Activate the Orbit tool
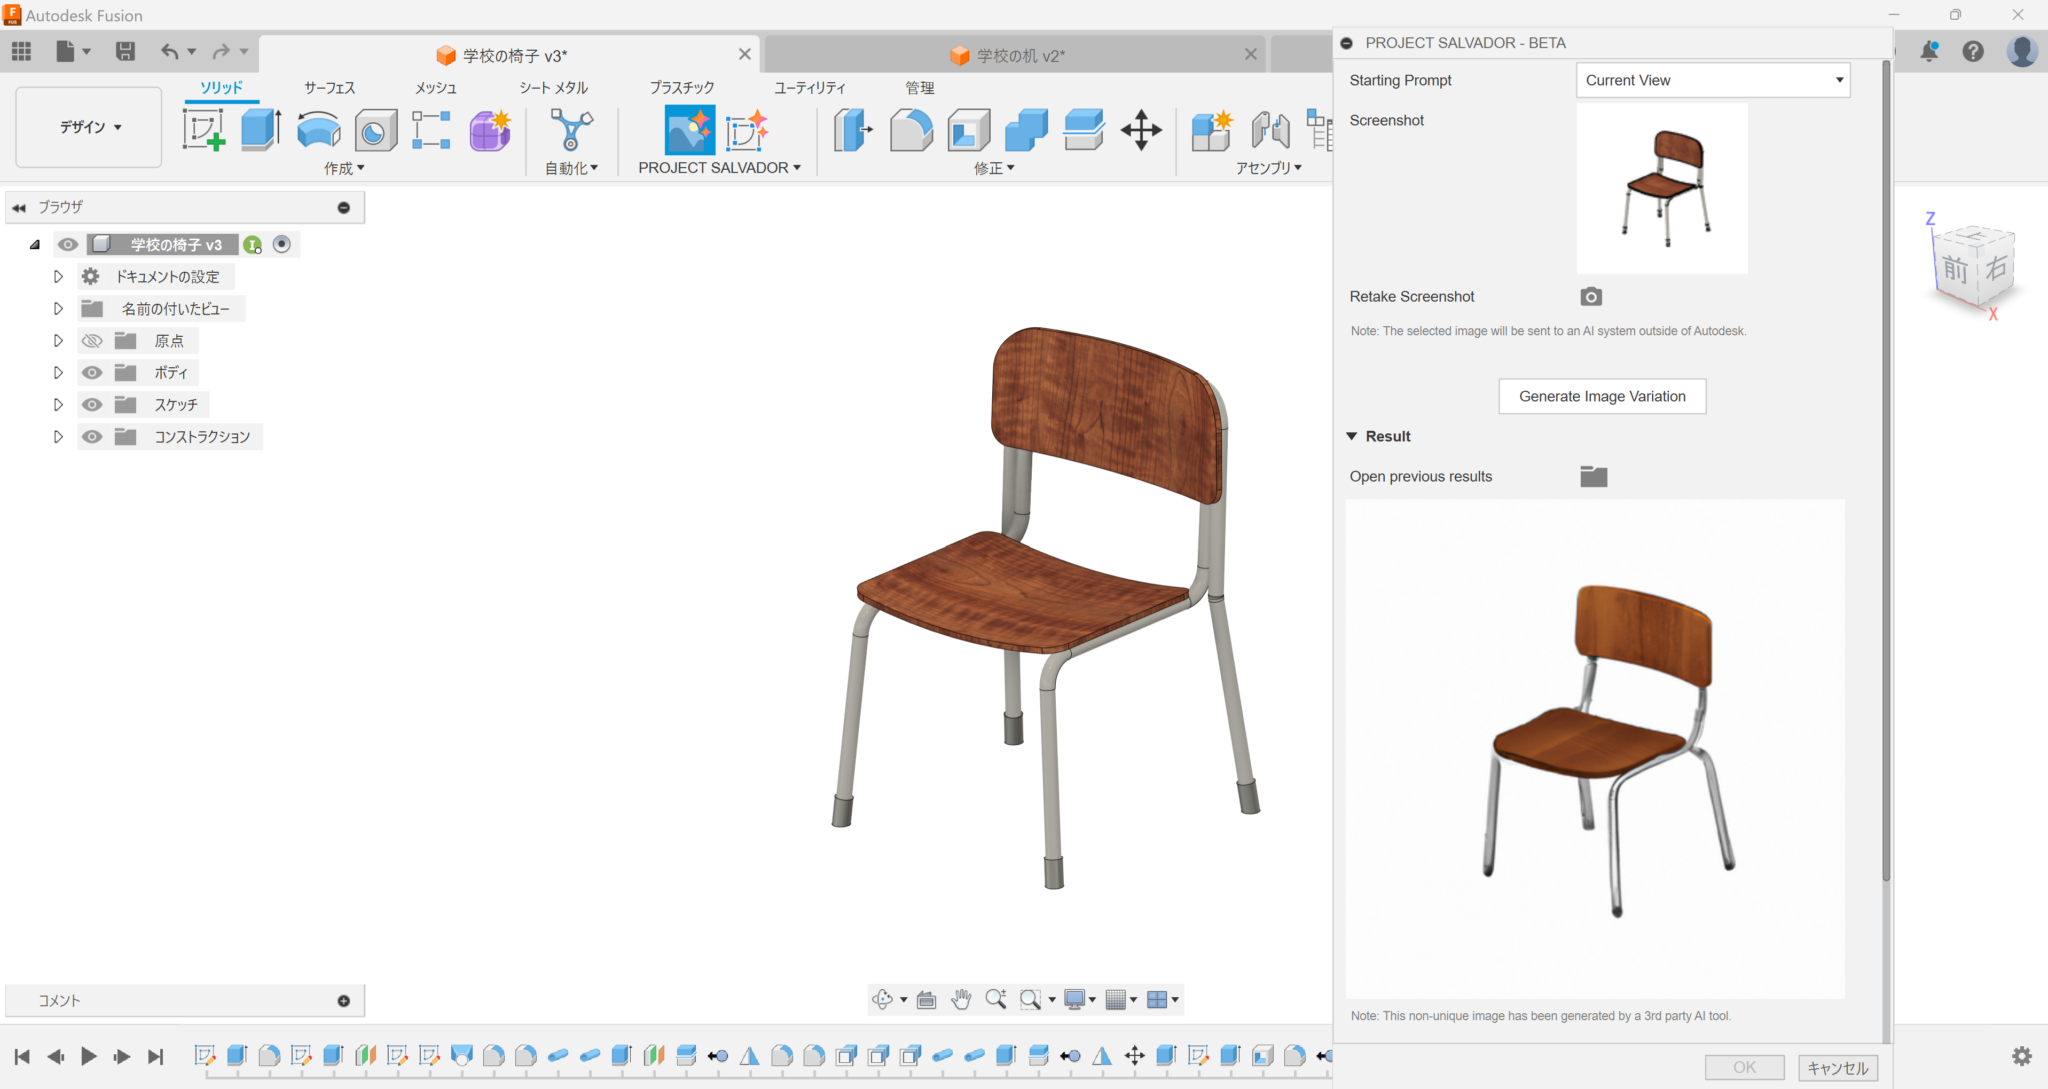The image size is (2048, 1089). (x=884, y=999)
